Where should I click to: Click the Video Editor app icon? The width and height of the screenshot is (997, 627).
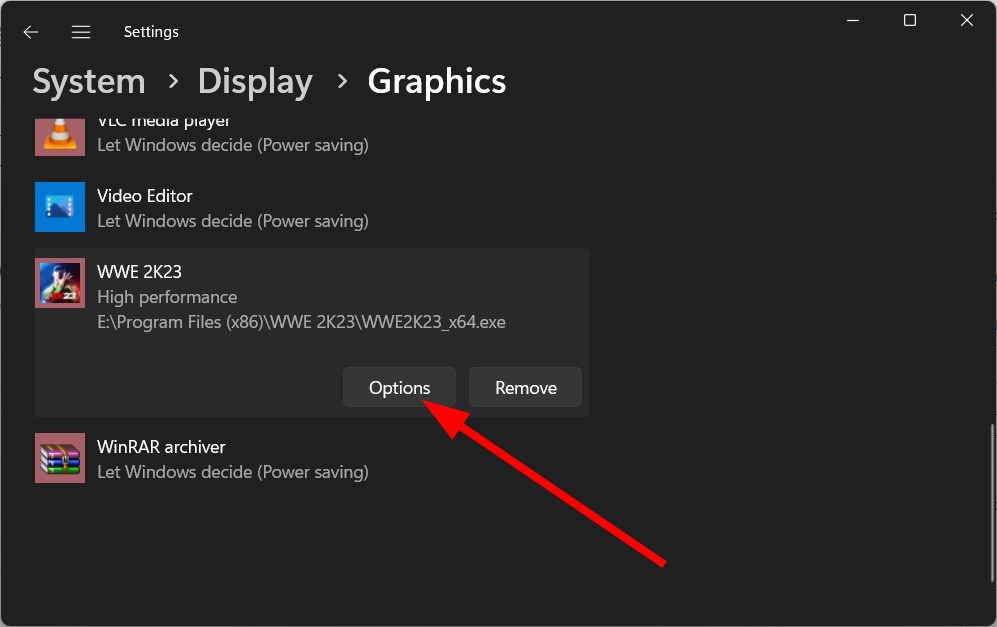[x=59, y=207]
